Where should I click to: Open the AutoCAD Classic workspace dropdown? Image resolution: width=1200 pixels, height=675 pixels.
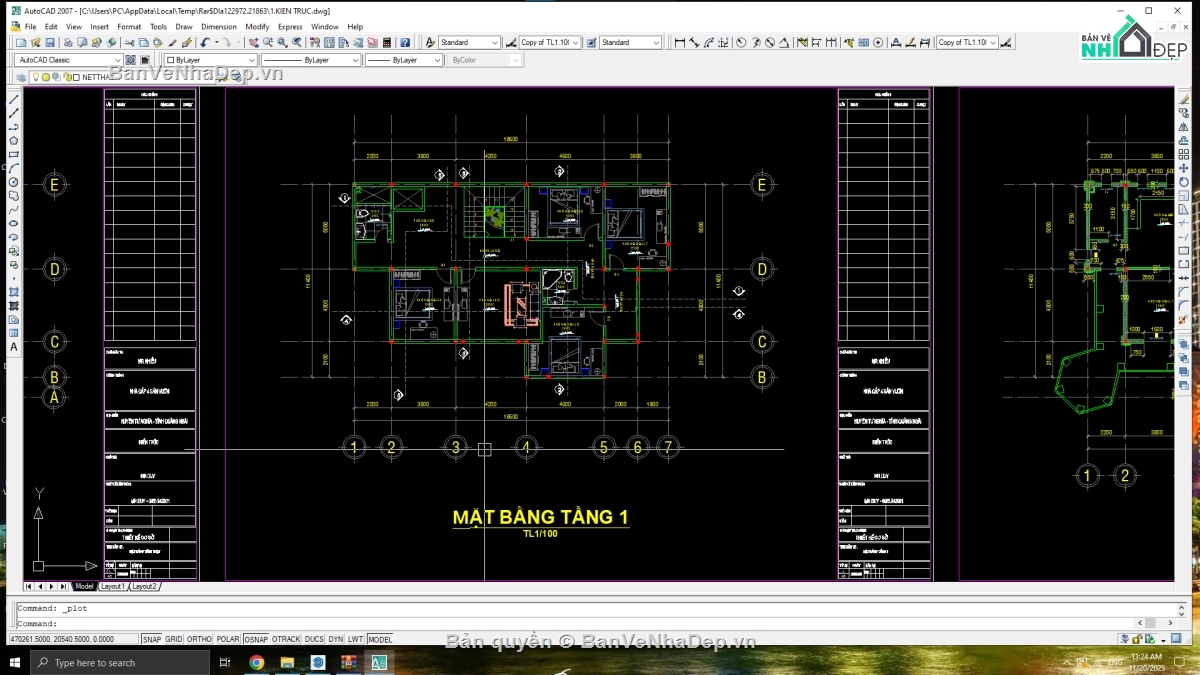tap(69, 60)
